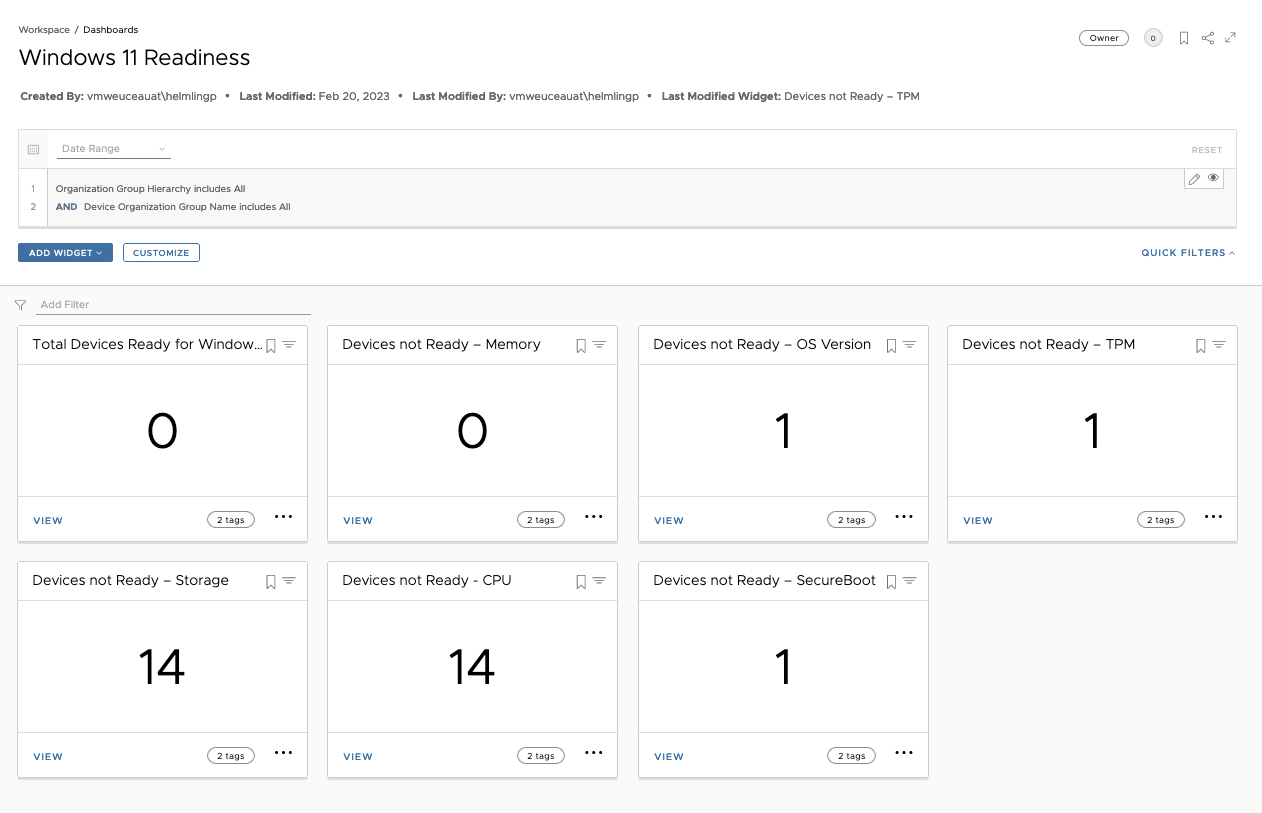The width and height of the screenshot is (1262, 813).
Task: Go to Dashboards in the breadcrumb
Action: pos(111,30)
